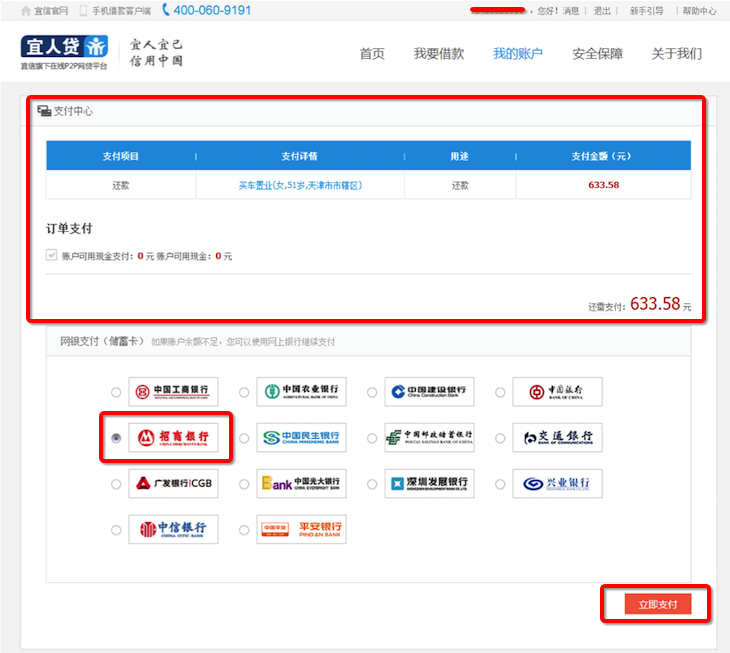Click the phone icon beside 手机借款客户端
Screen dimensions: 730x653
point(83,11)
